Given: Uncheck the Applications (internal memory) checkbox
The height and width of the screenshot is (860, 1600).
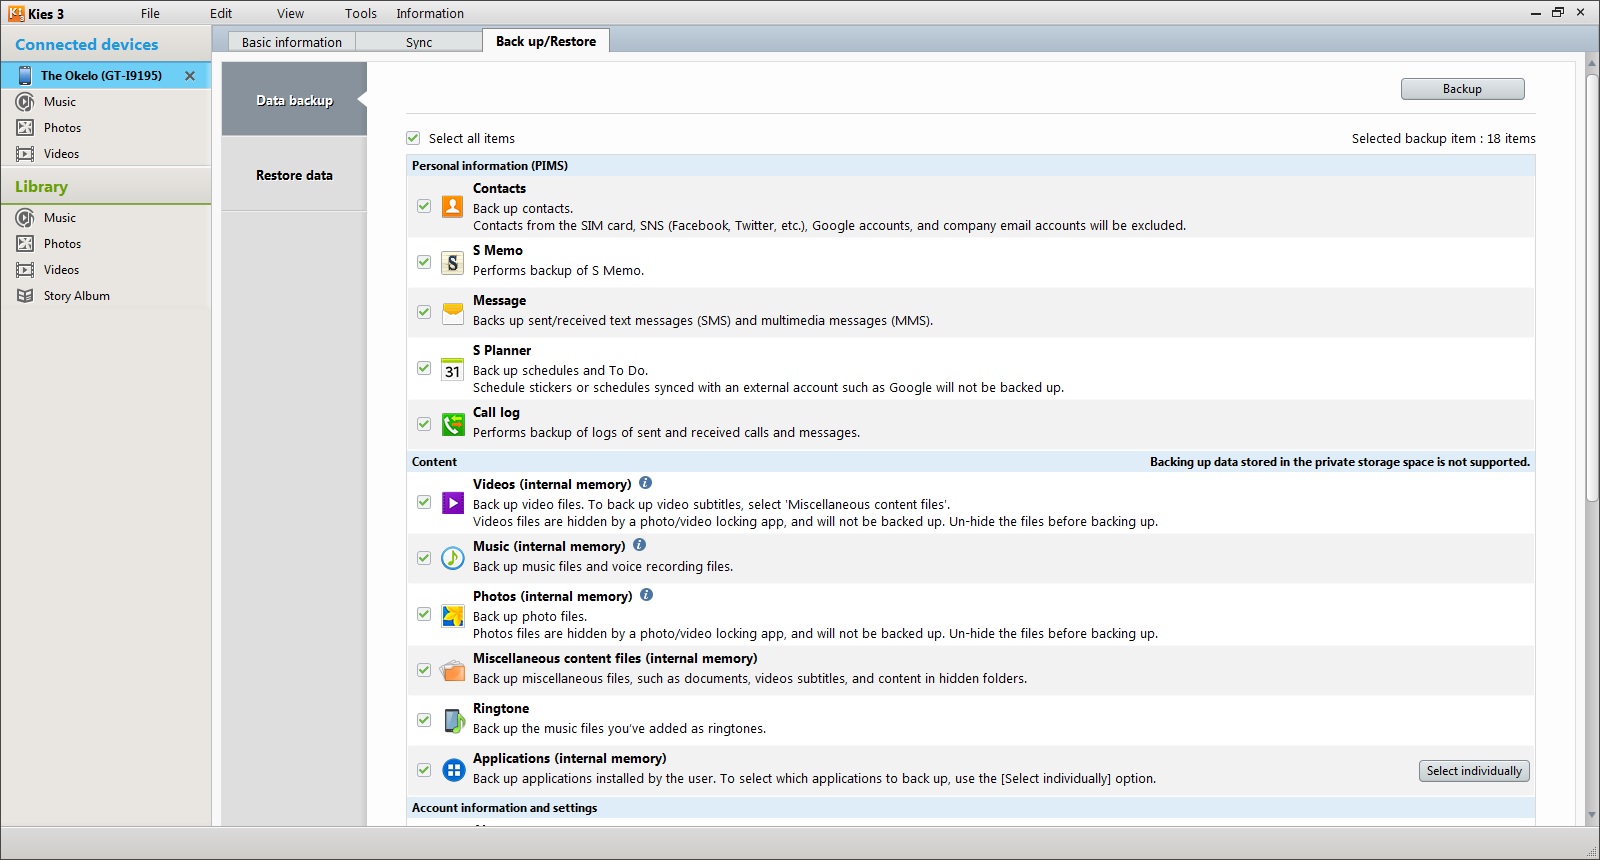Looking at the screenshot, I should click(424, 770).
